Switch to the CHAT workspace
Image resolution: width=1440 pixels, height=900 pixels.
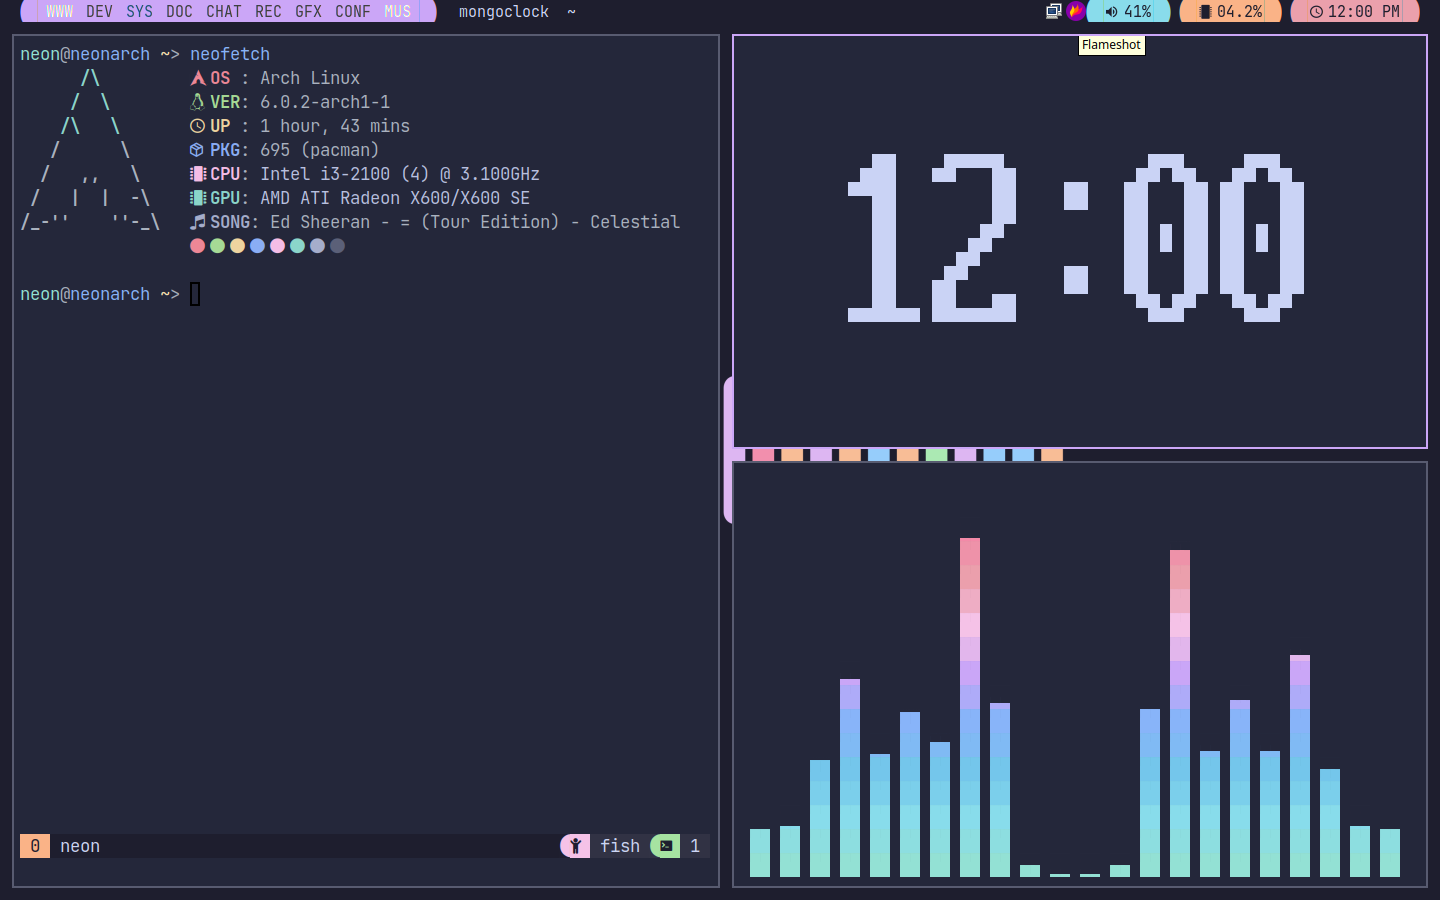pyautogui.click(x=223, y=12)
